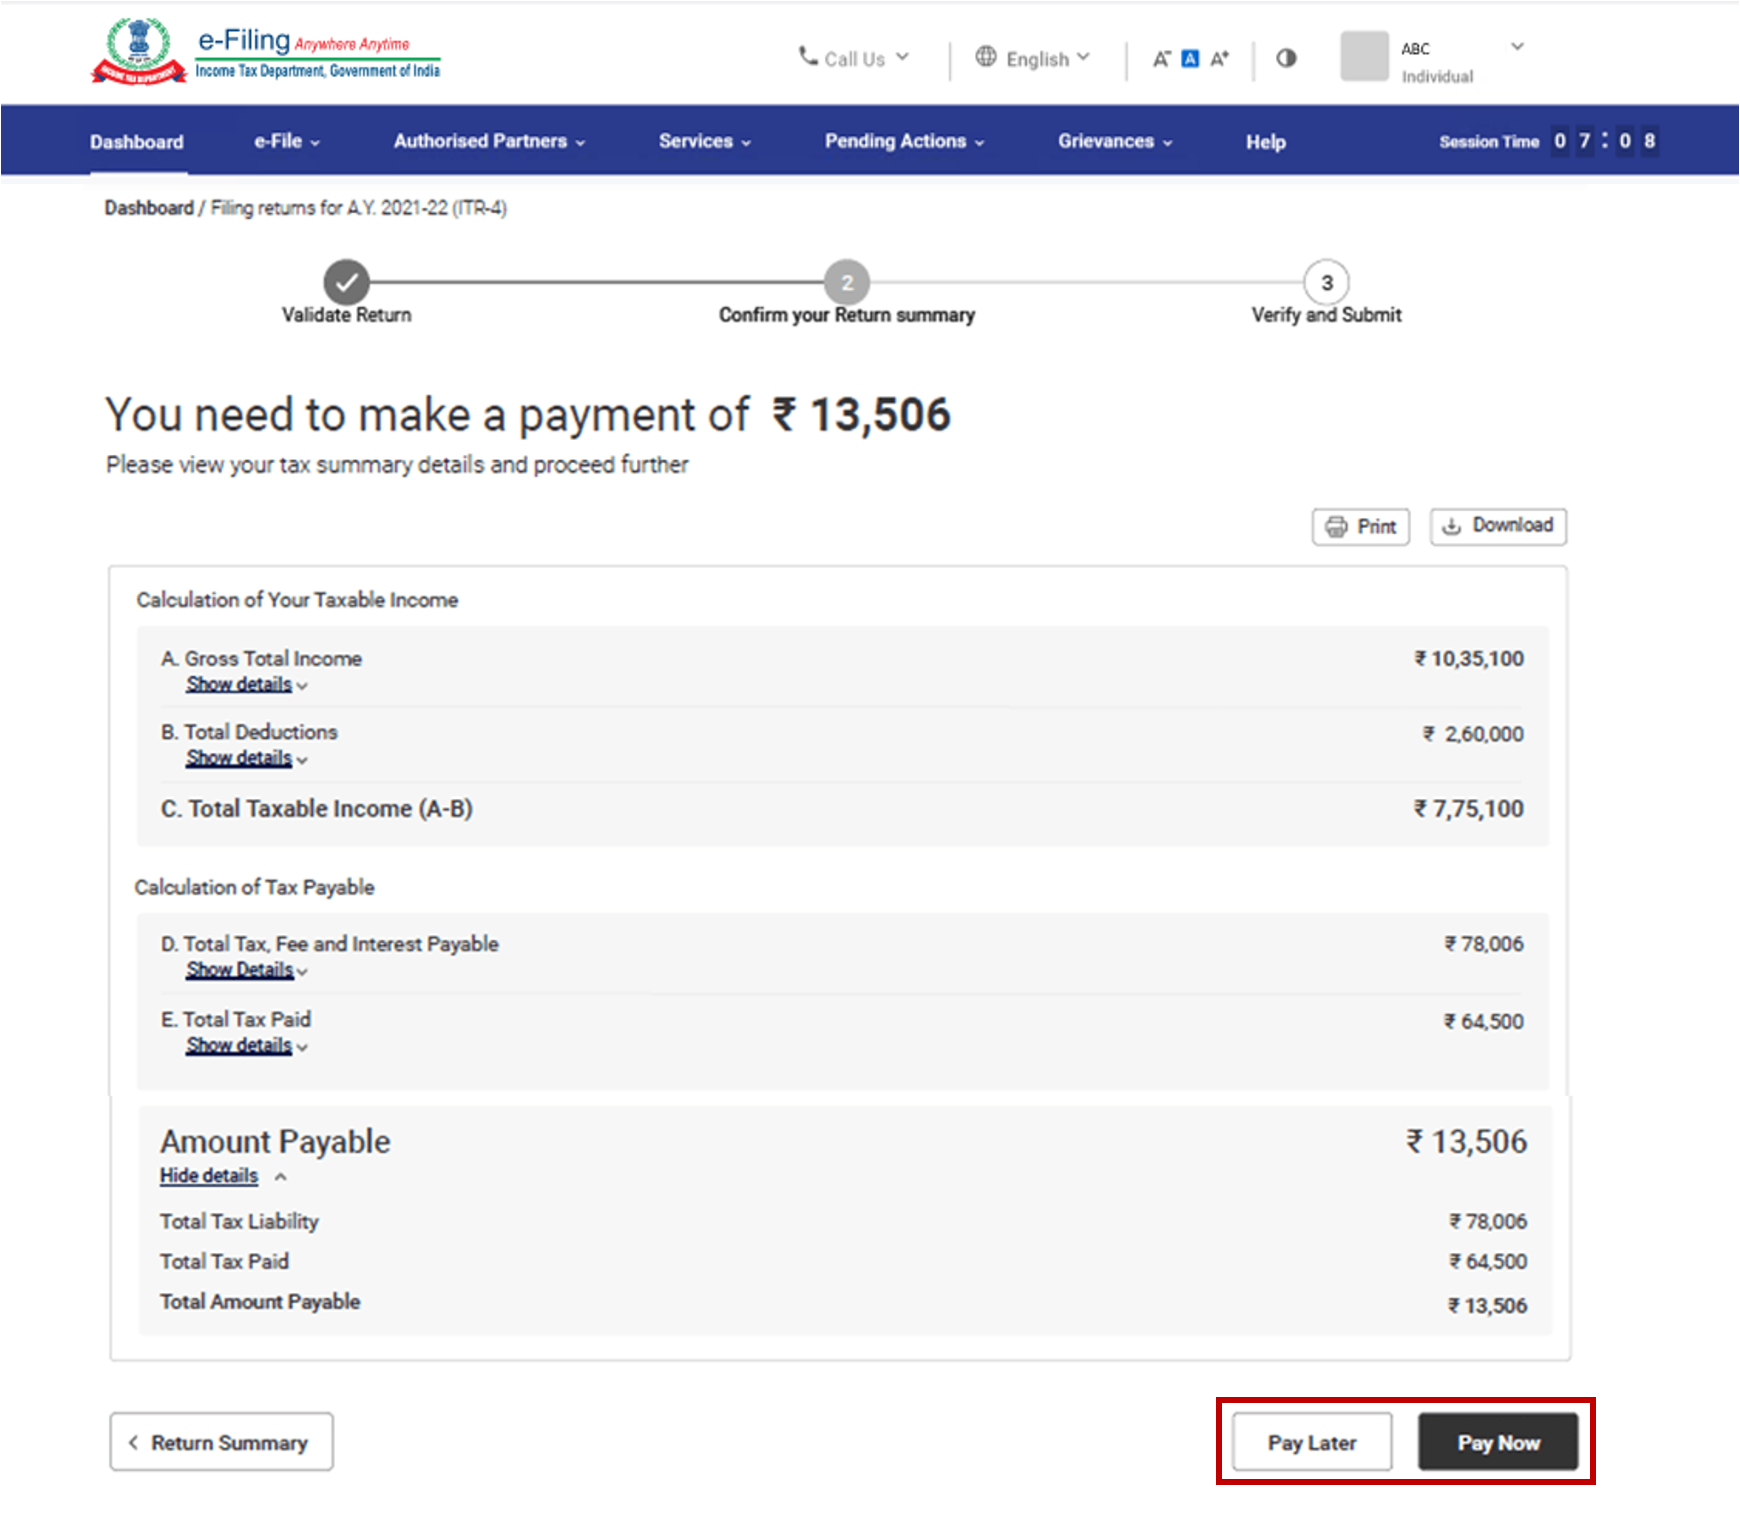
Task: Expand the user profile chevron menu
Action: tap(1517, 46)
